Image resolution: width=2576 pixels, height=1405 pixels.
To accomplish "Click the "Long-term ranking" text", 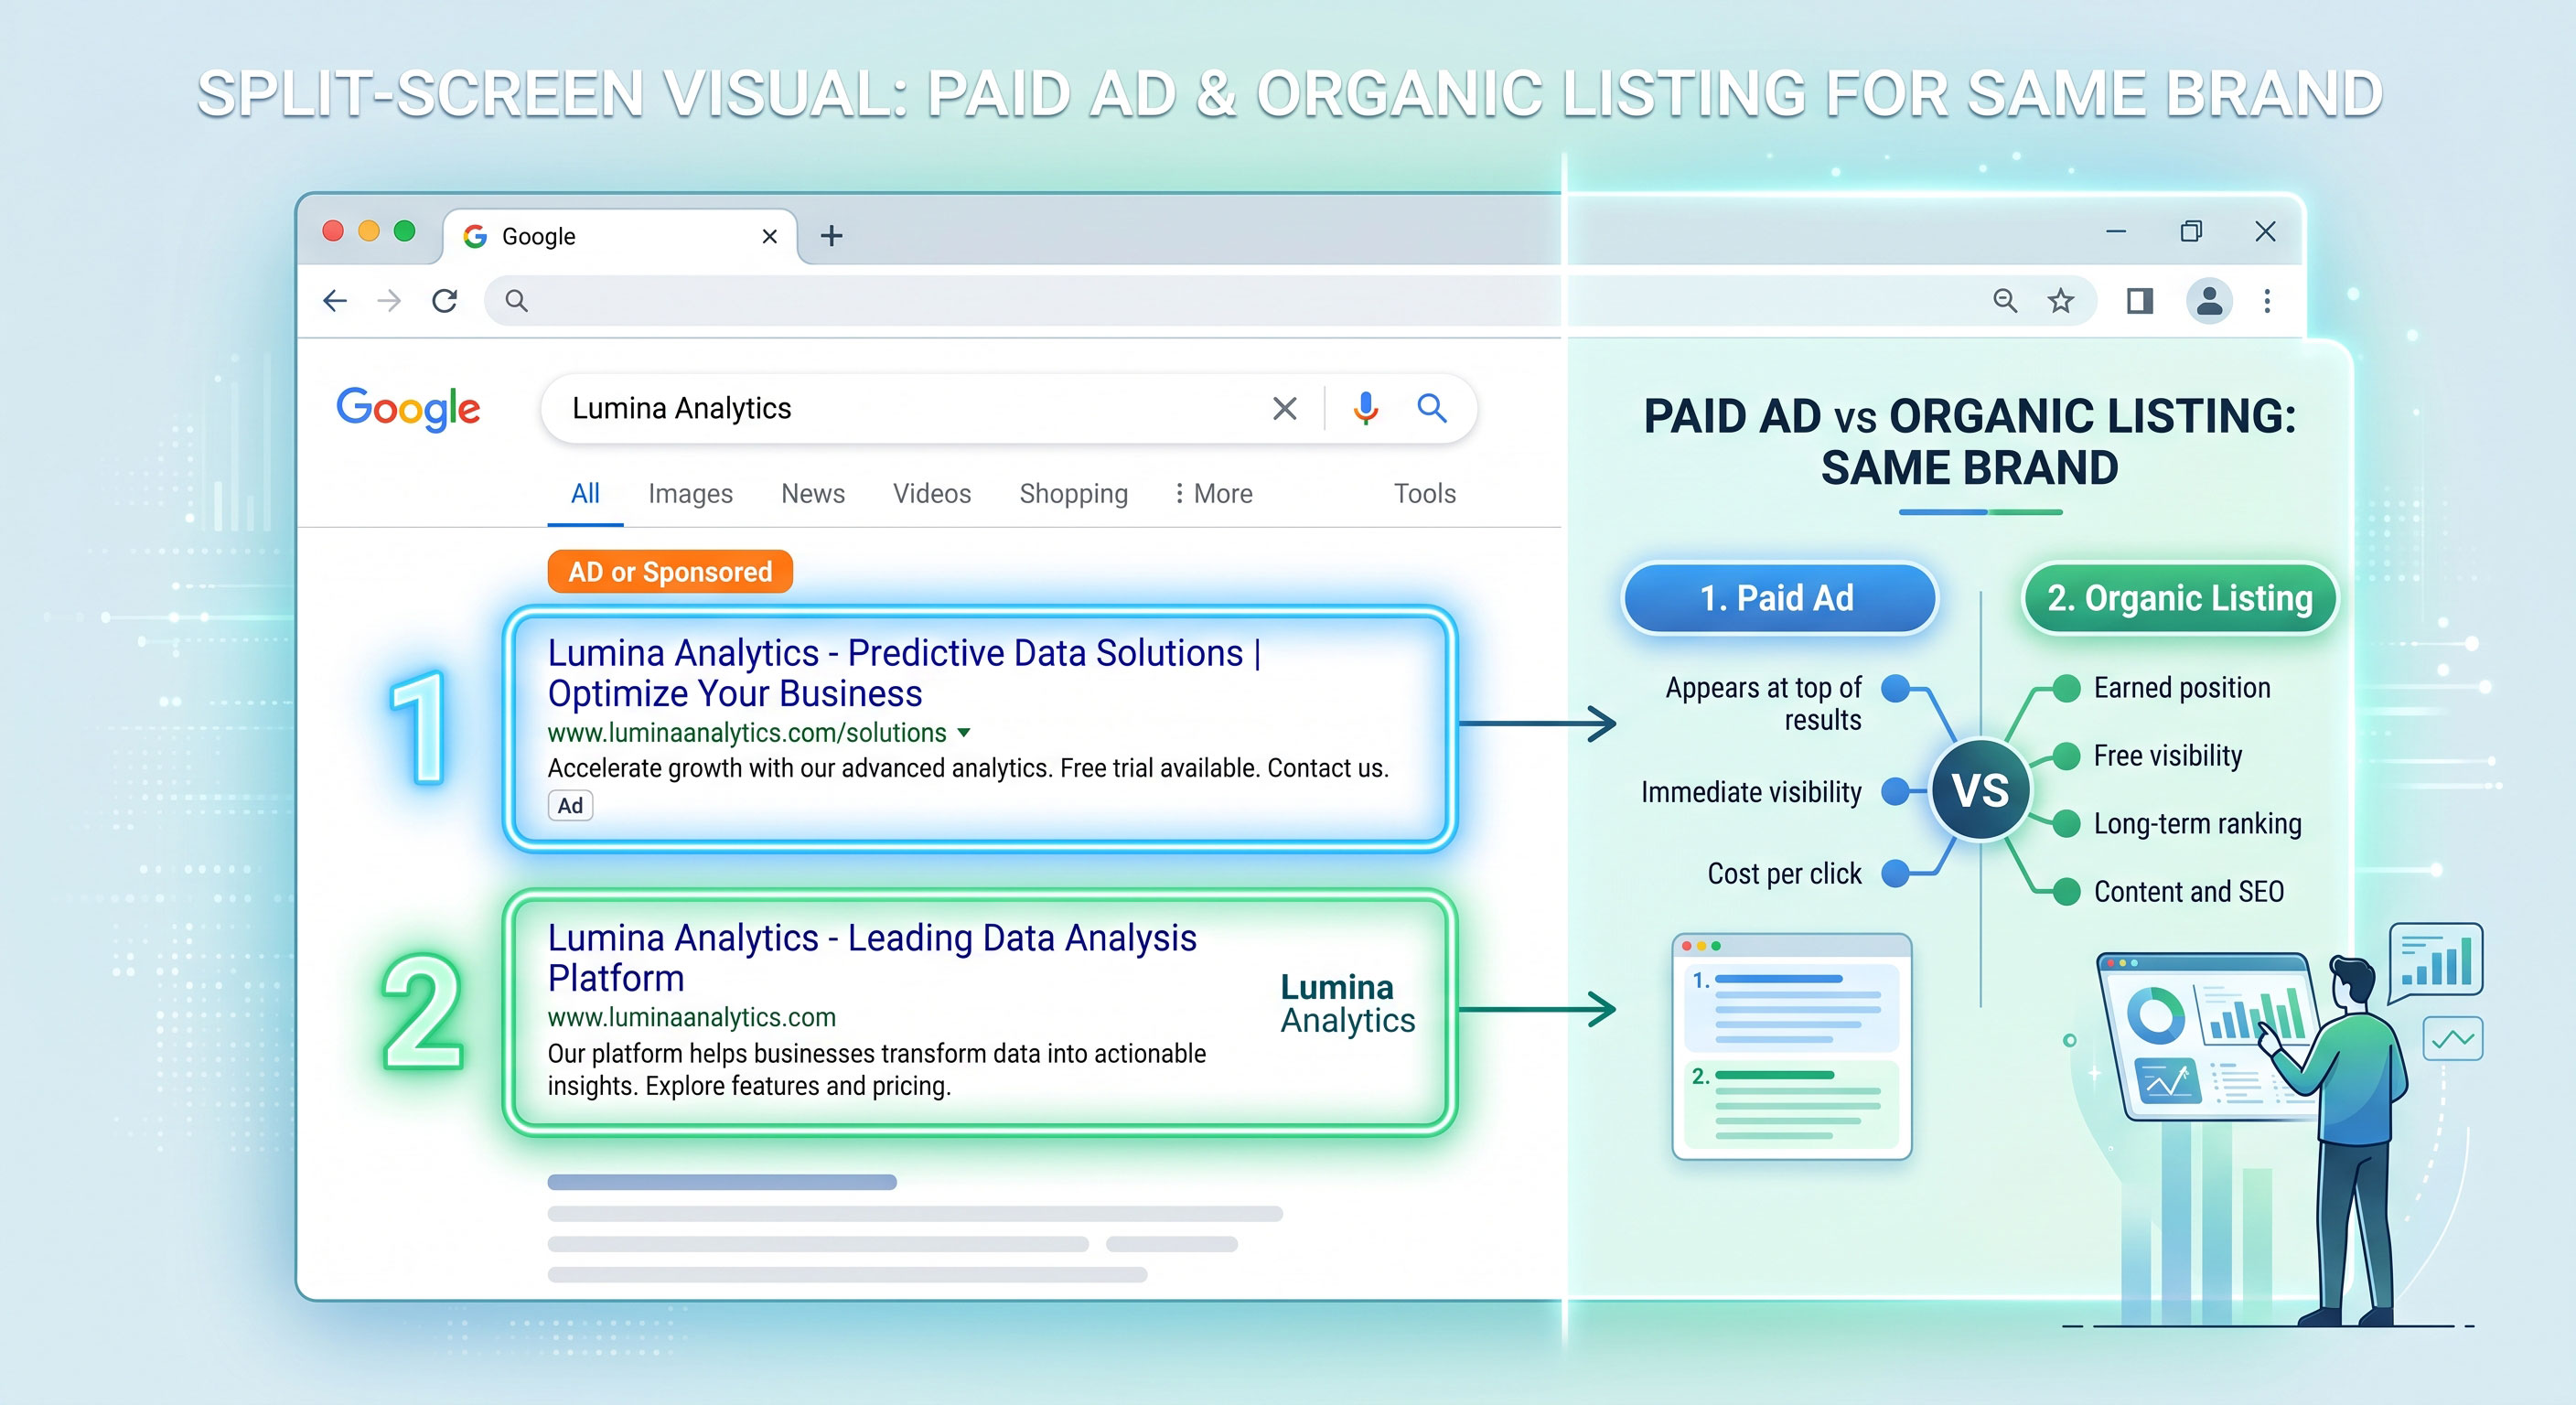I will coord(2197,824).
